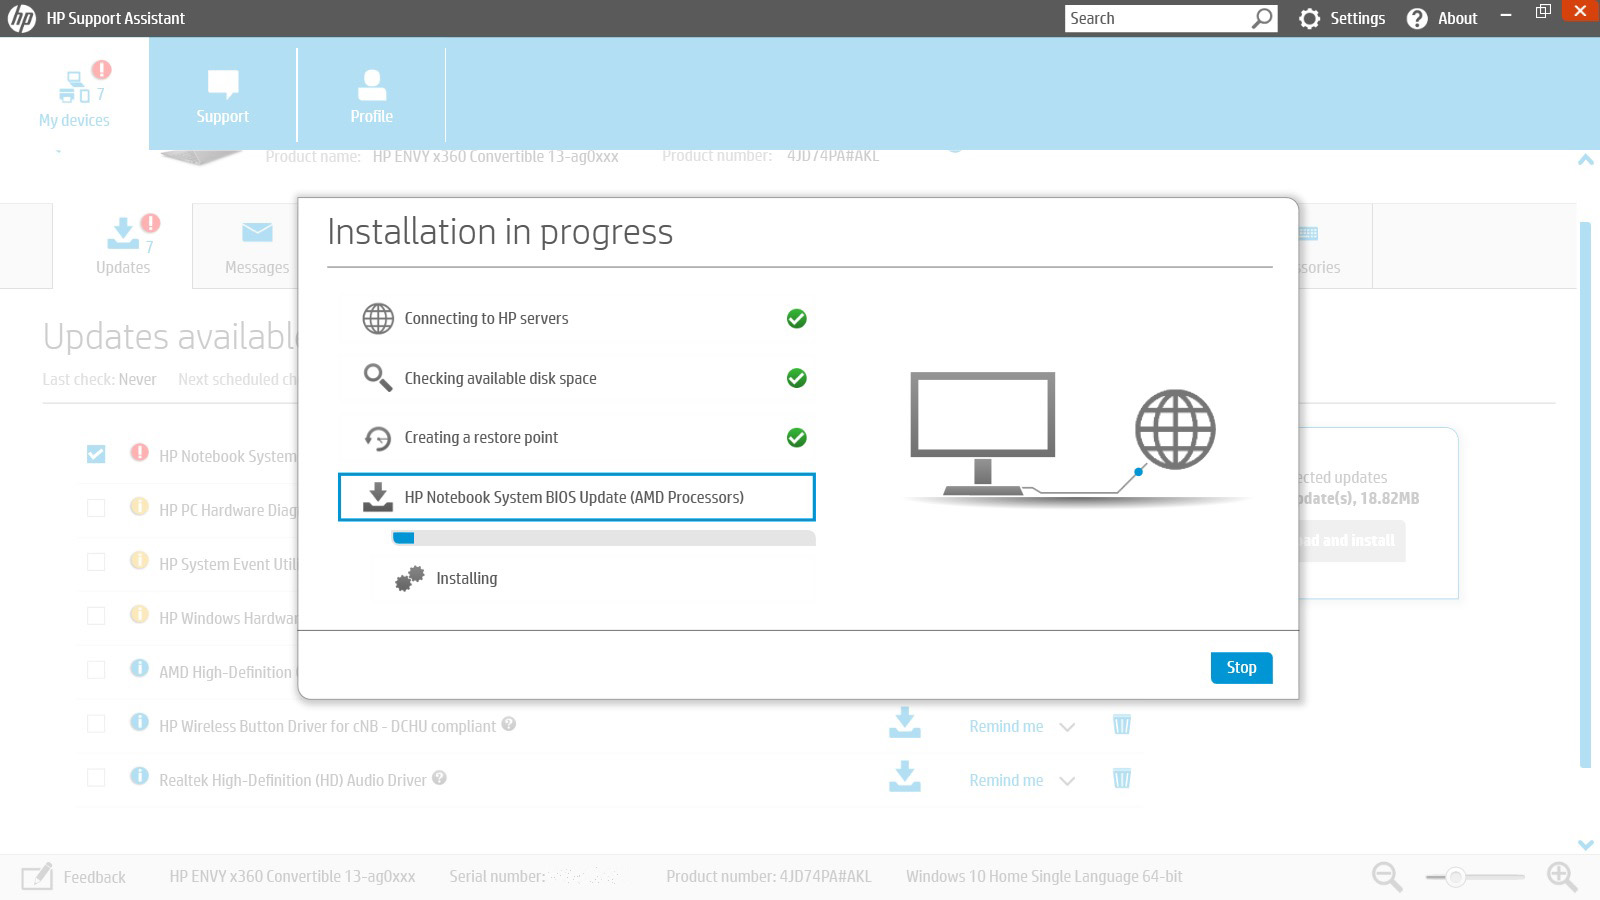Check the HP Notebook System update checkbox
The image size is (1600, 900).
point(96,454)
